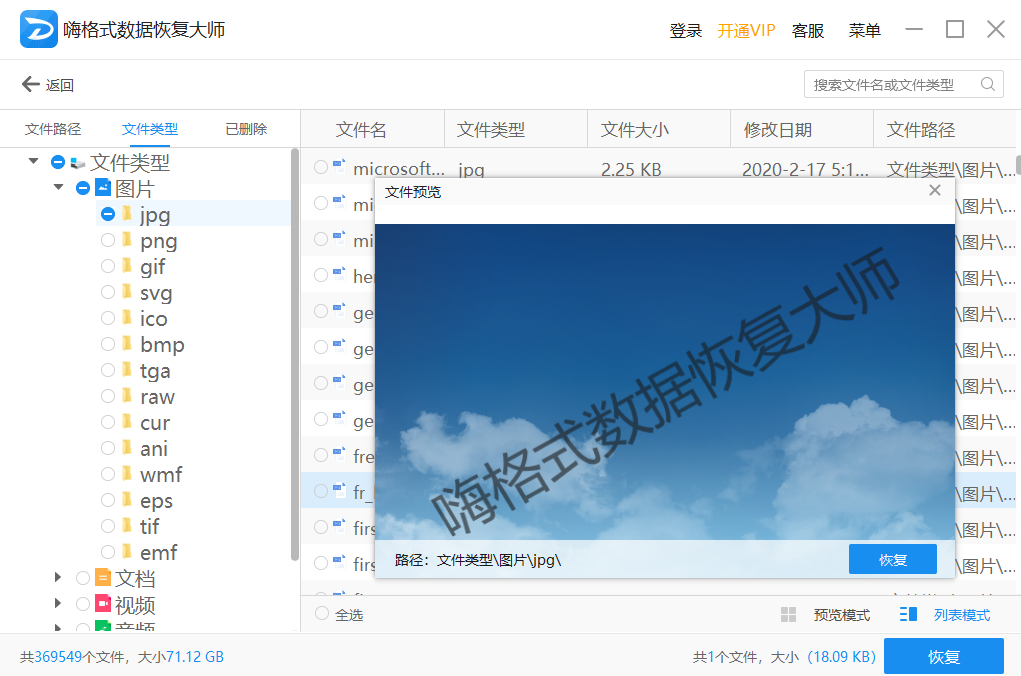
Task: Click the bottom-bar 恢复 recover button
Action: pos(944,656)
